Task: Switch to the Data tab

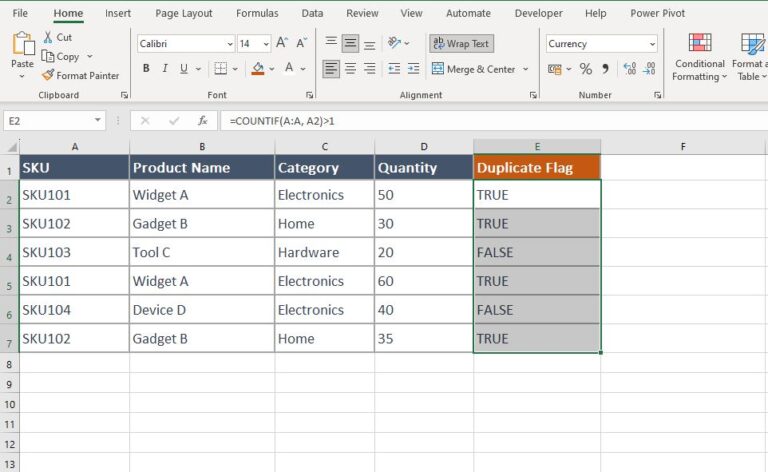Action: tap(312, 13)
